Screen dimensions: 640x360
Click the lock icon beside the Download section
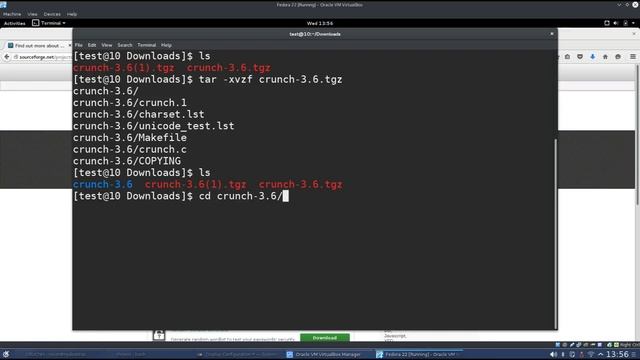(159, 335)
